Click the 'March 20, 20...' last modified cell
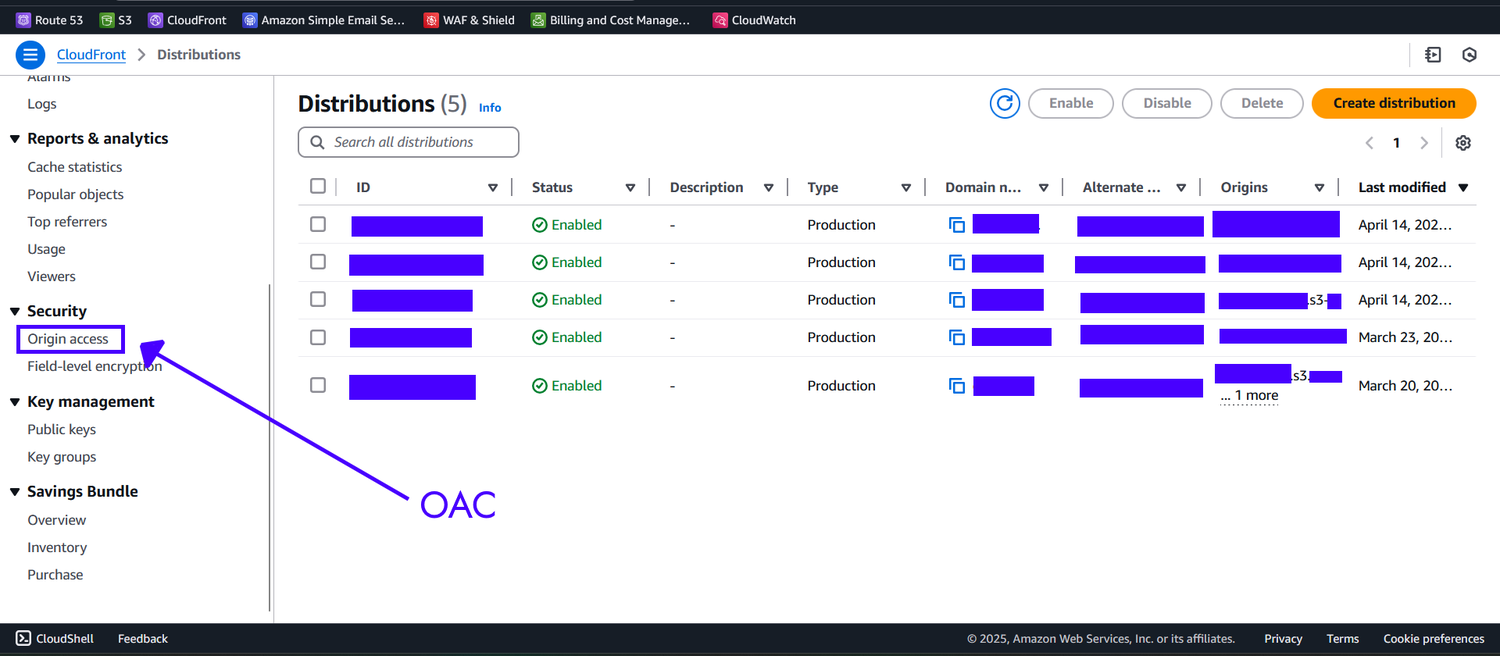 1405,385
